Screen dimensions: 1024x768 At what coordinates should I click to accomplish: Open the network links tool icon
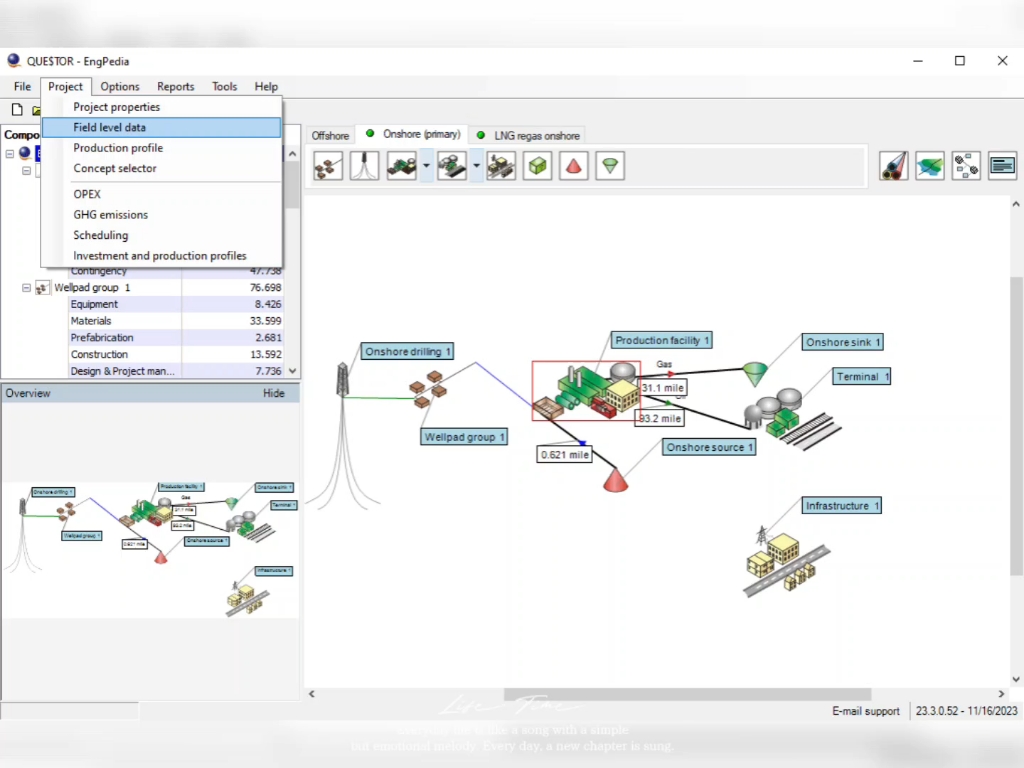[966, 166]
